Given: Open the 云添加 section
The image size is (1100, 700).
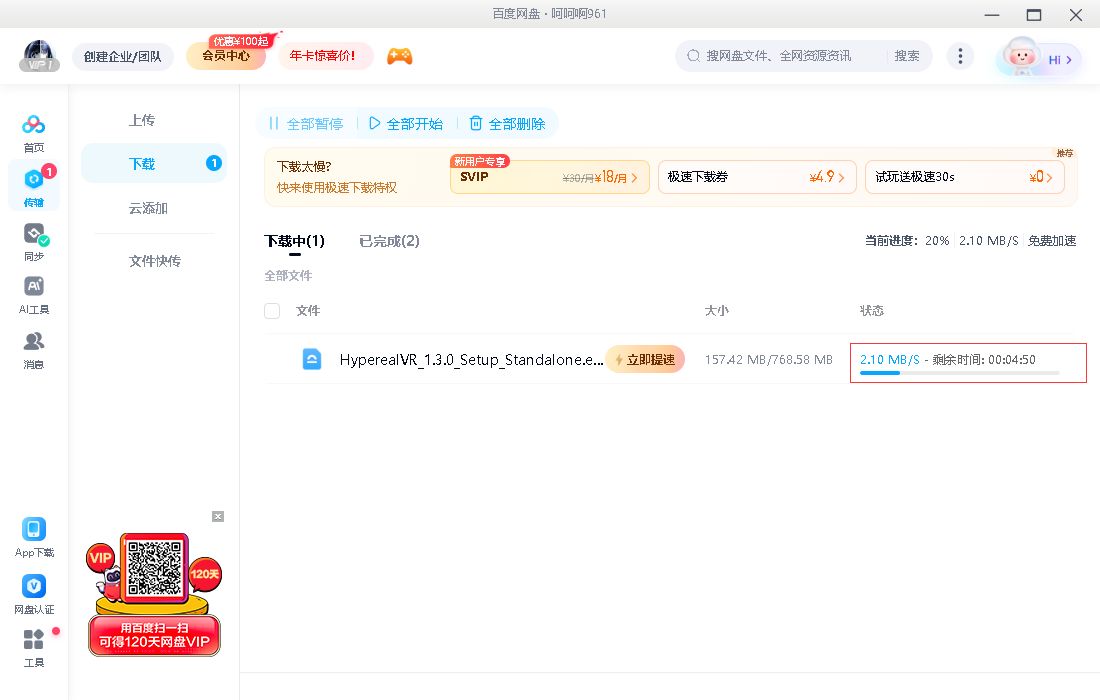Looking at the screenshot, I should point(148,208).
